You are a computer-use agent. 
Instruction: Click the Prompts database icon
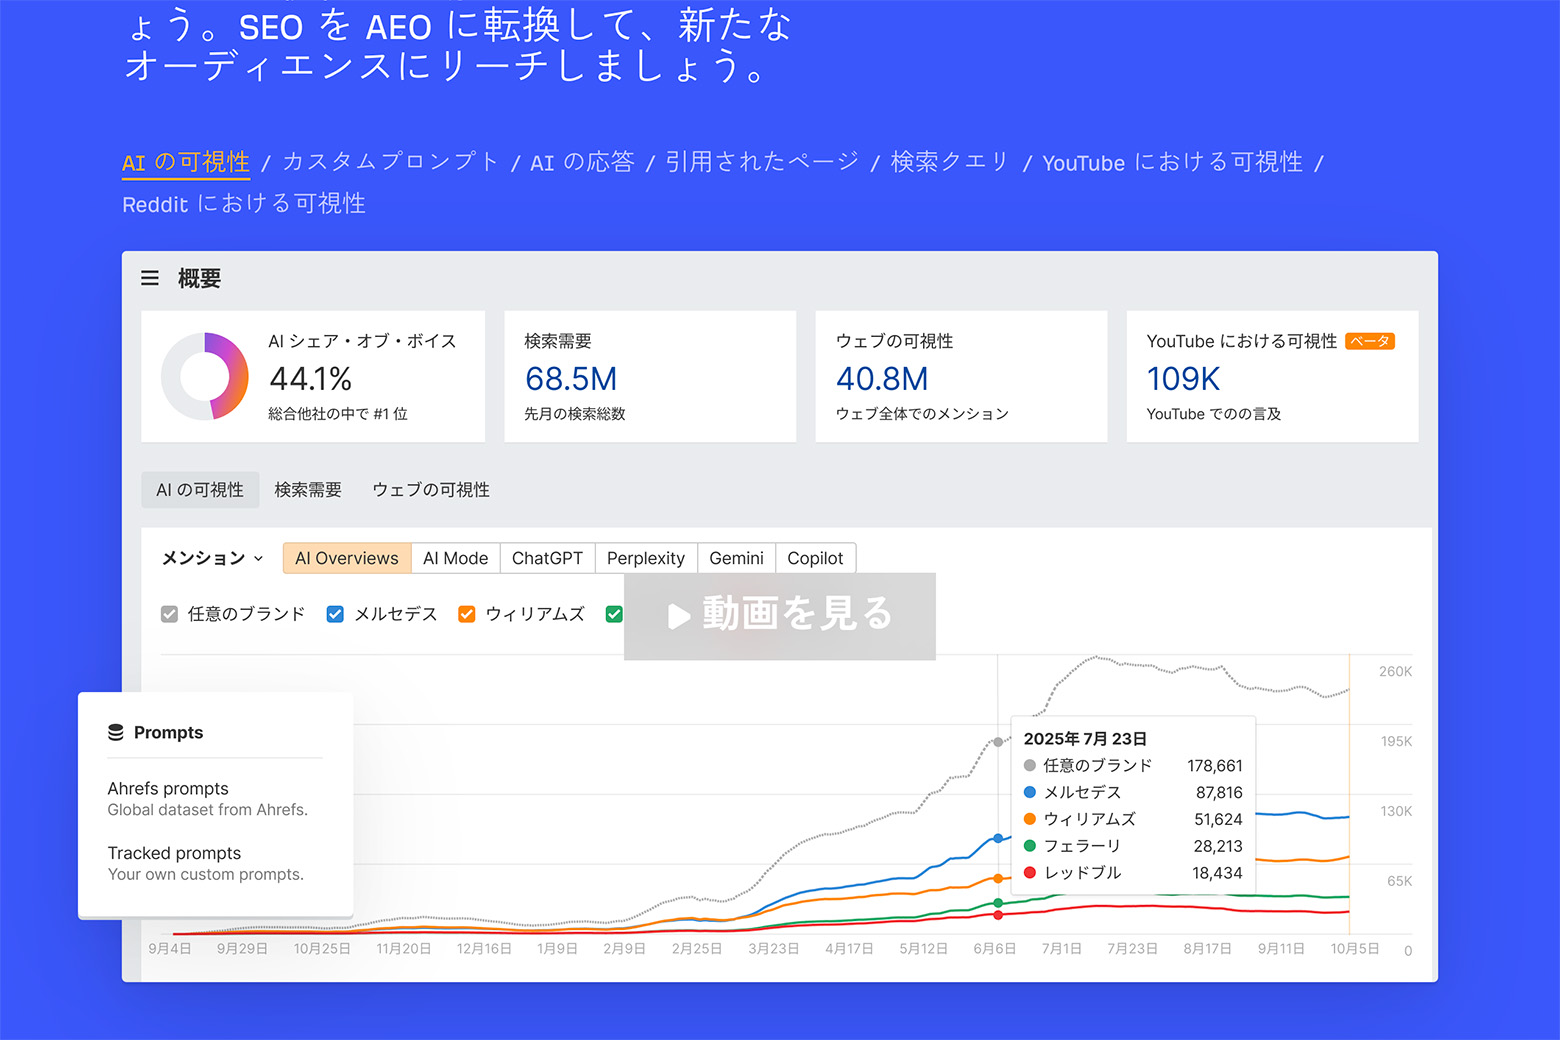[116, 732]
